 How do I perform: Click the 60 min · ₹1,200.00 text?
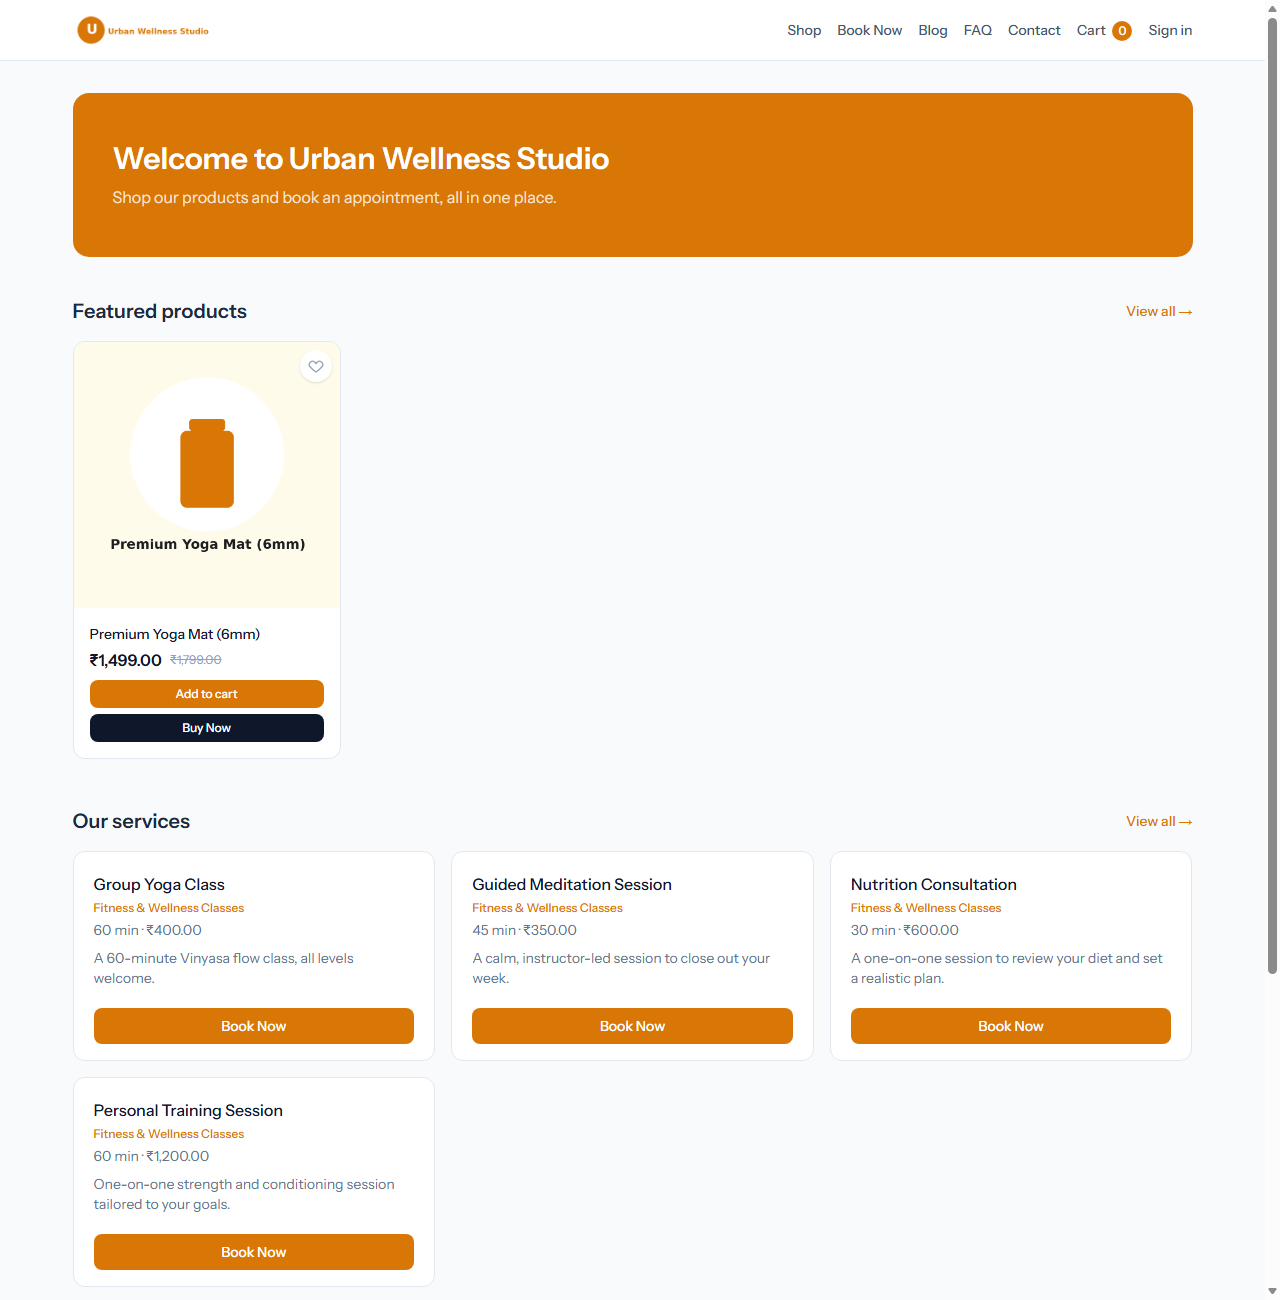[x=152, y=1156]
